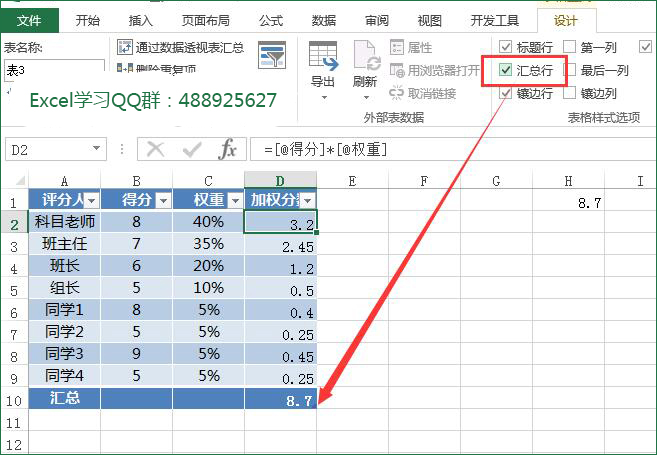Click the Summarize with PivotTable icon
This screenshot has height=455, width=657.
(124, 47)
